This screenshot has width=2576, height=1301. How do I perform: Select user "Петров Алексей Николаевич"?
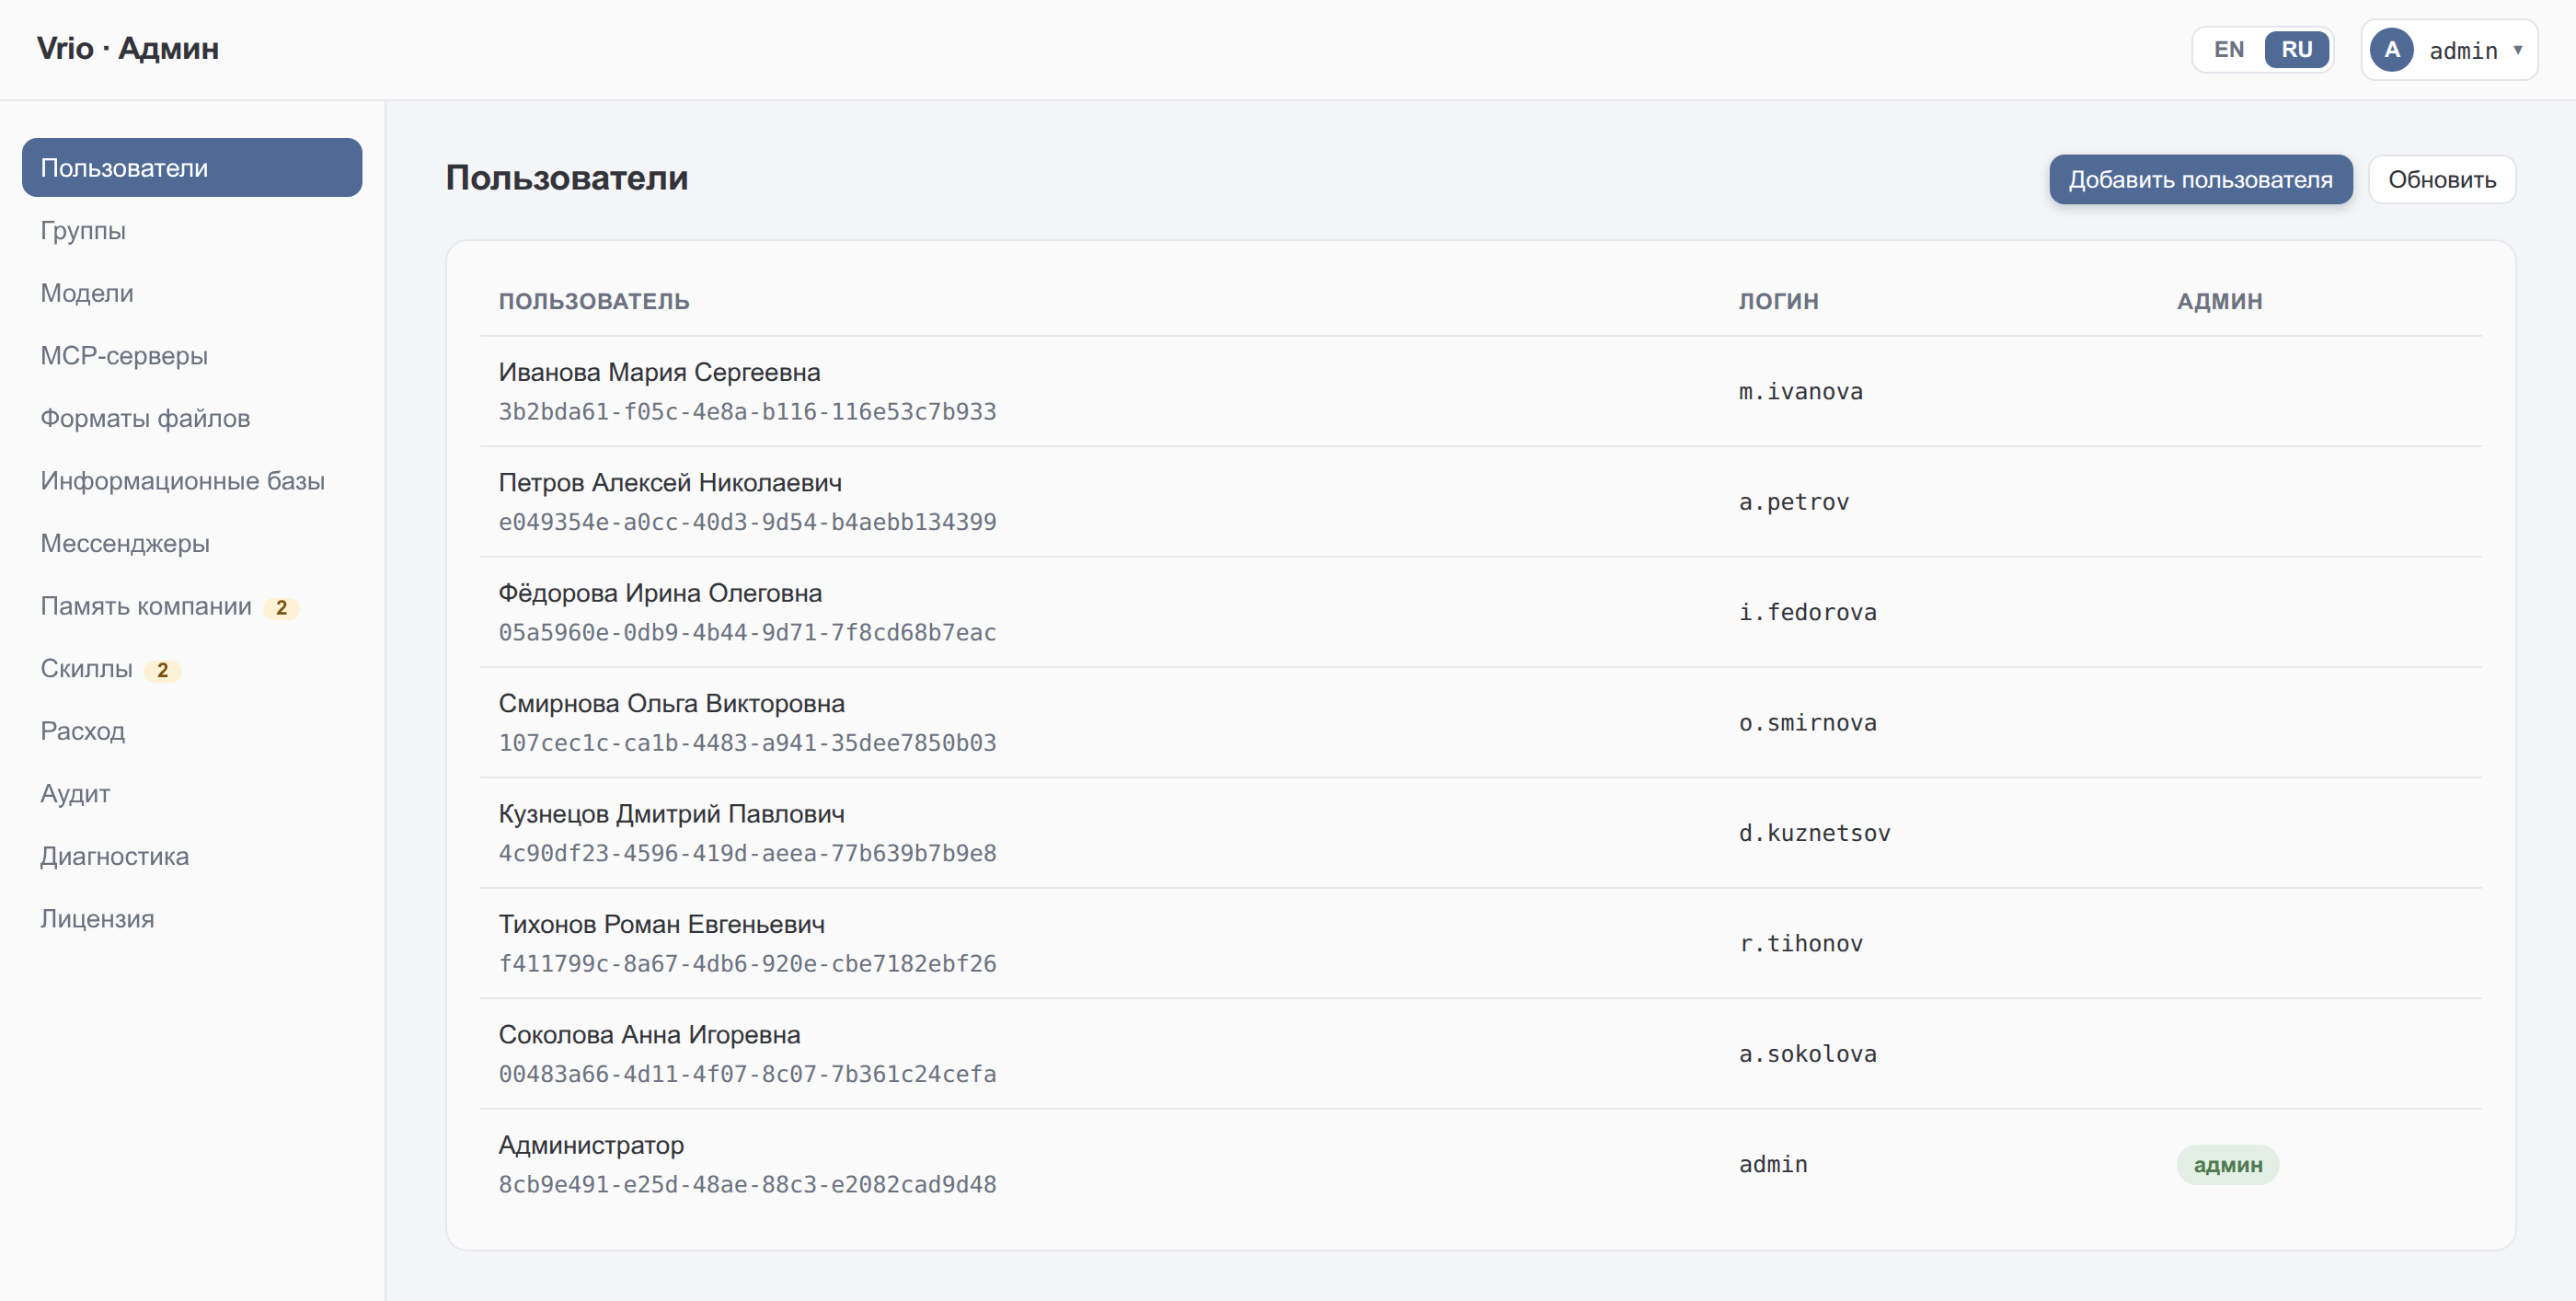point(670,483)
